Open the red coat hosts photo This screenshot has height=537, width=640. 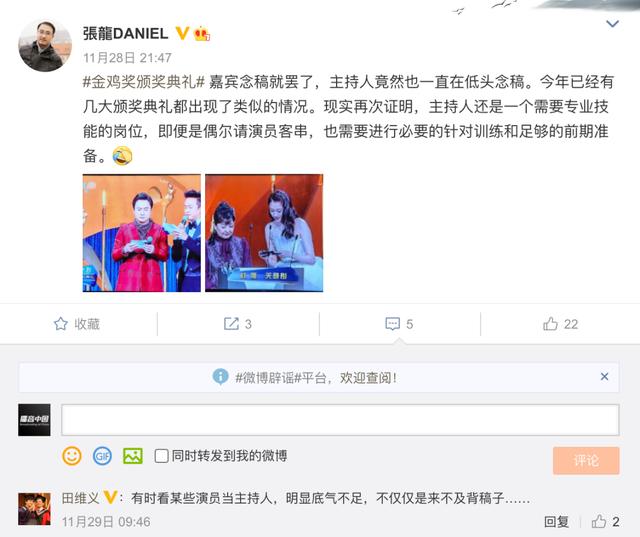pyautogui.click(x=142, y=233)
